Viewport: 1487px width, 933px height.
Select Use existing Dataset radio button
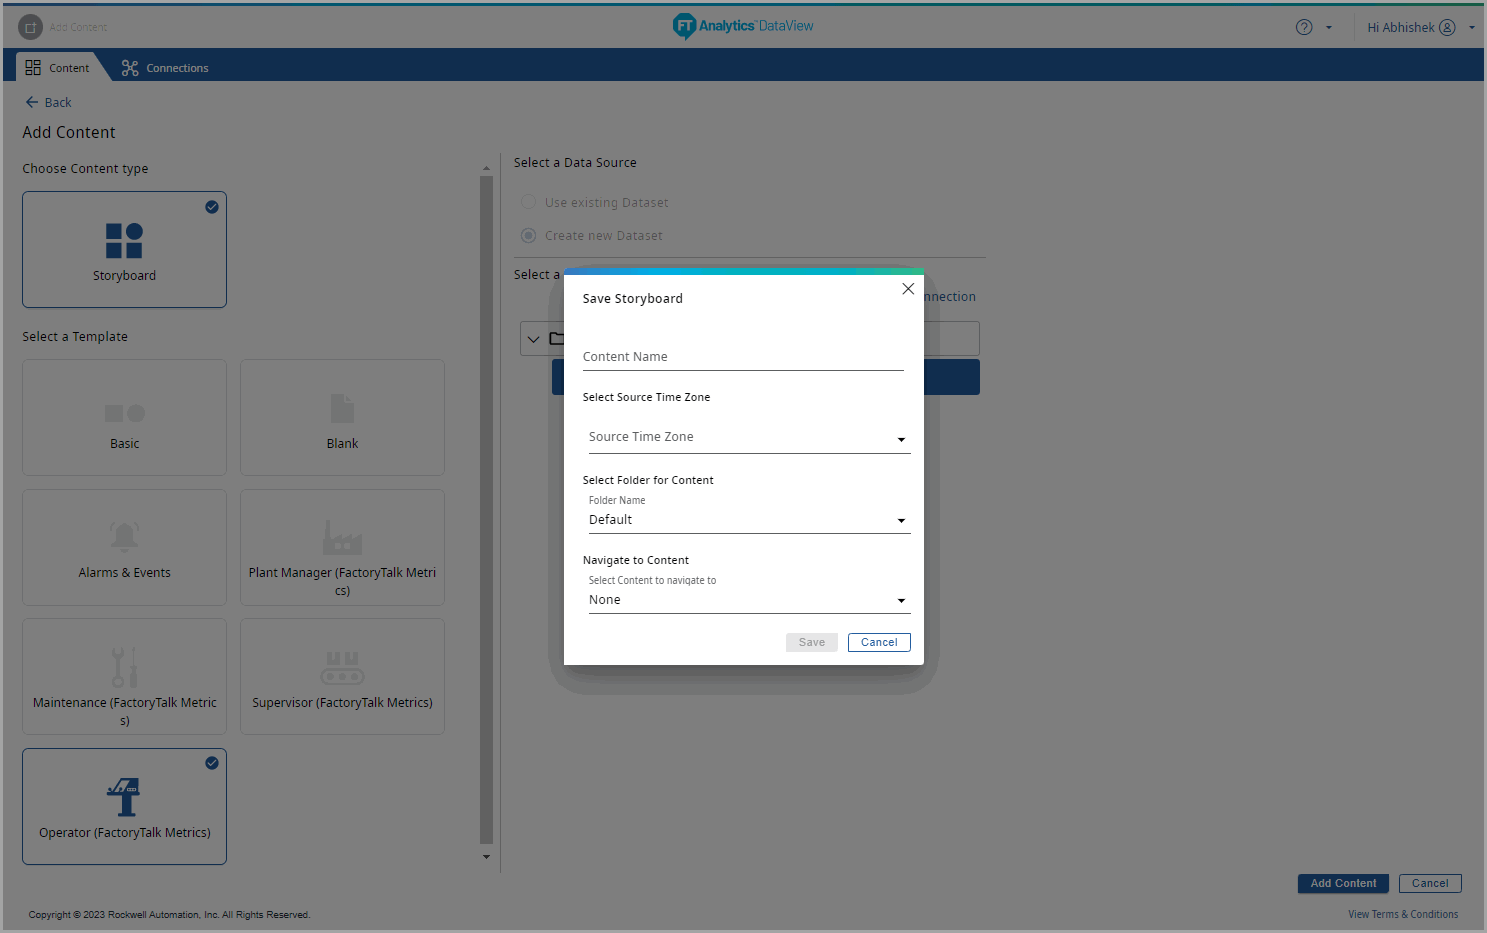tap(528, 202)
